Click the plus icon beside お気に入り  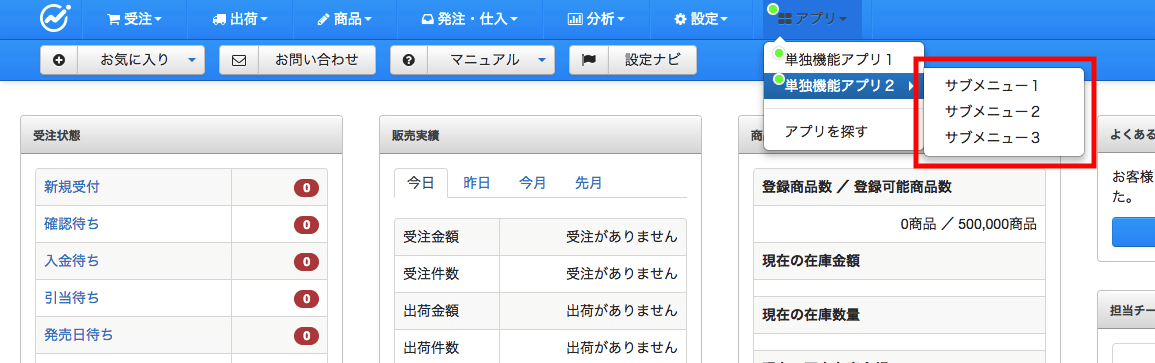[x=59, y=60]
